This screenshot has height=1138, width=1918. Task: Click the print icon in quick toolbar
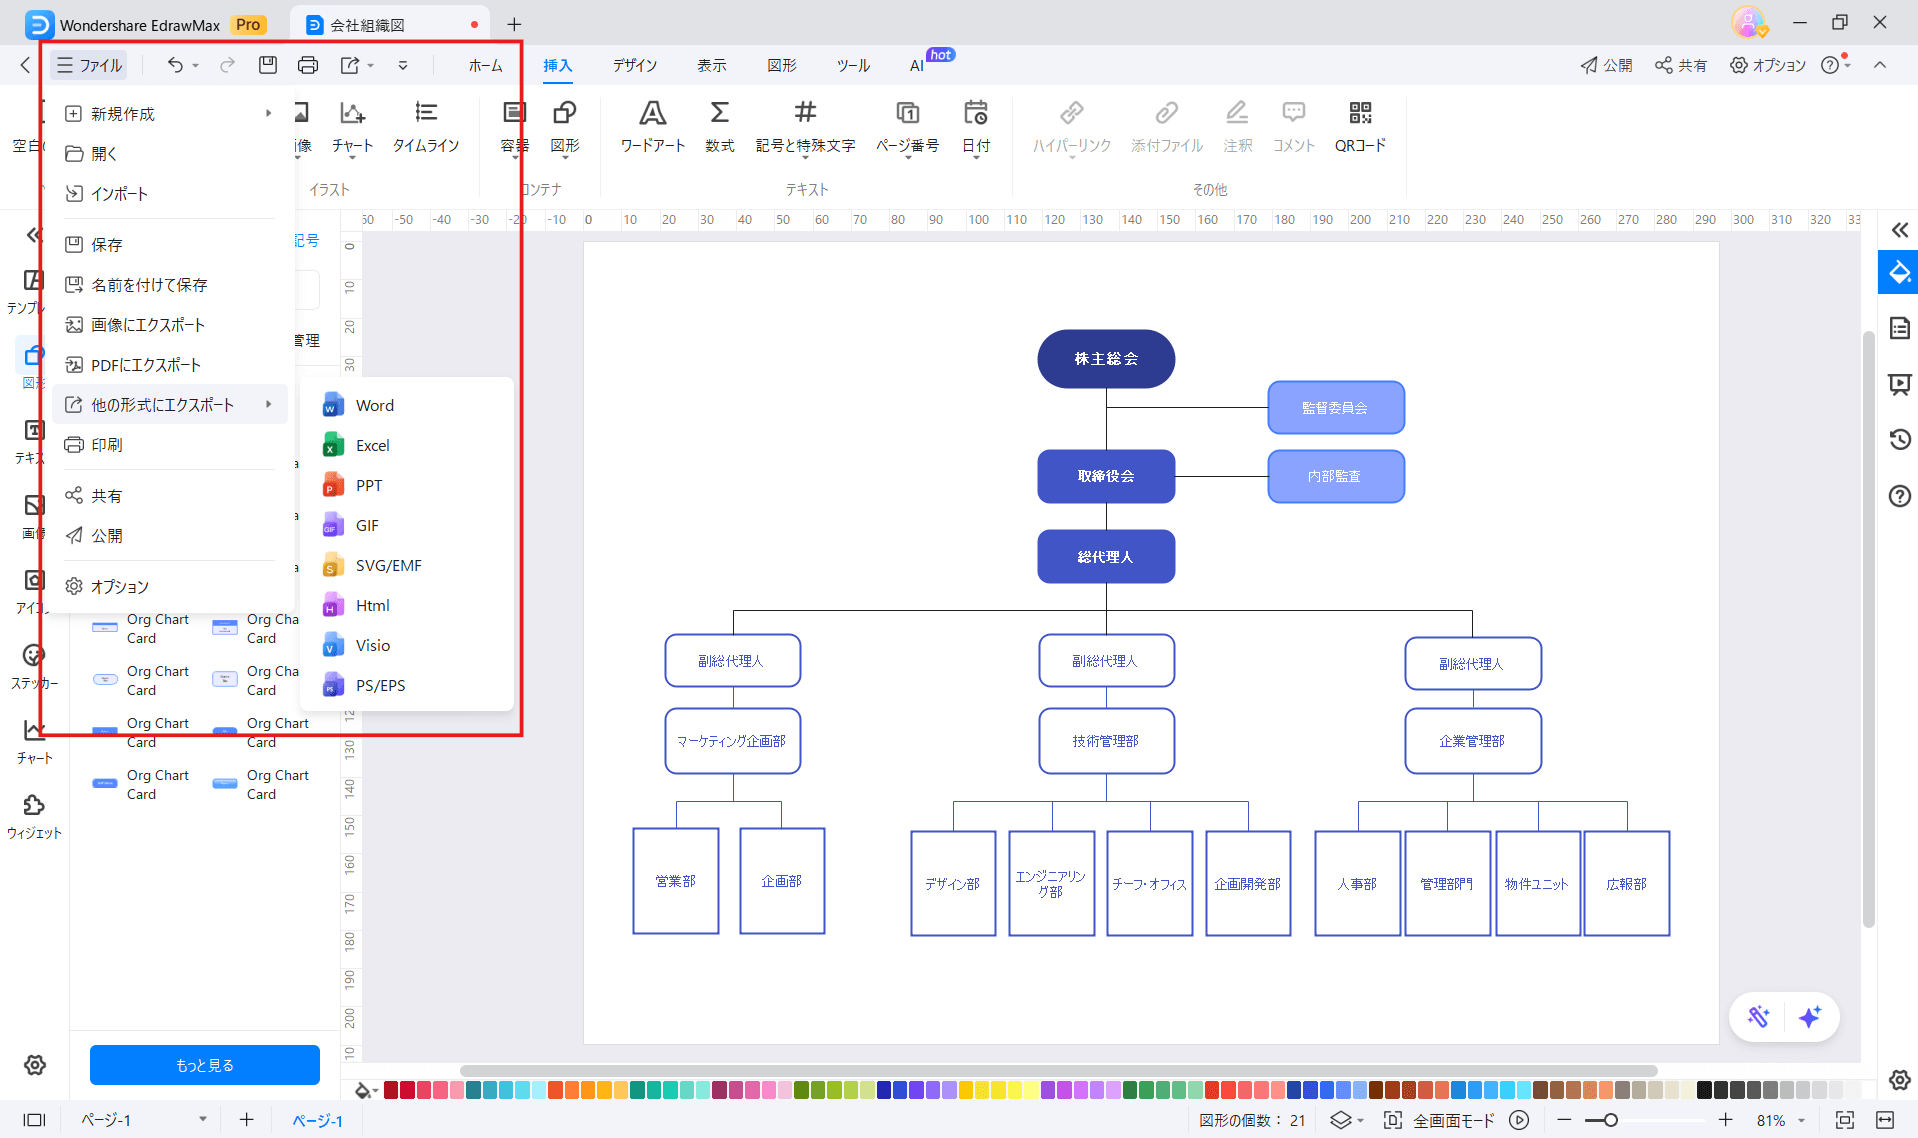click(308, 65)
